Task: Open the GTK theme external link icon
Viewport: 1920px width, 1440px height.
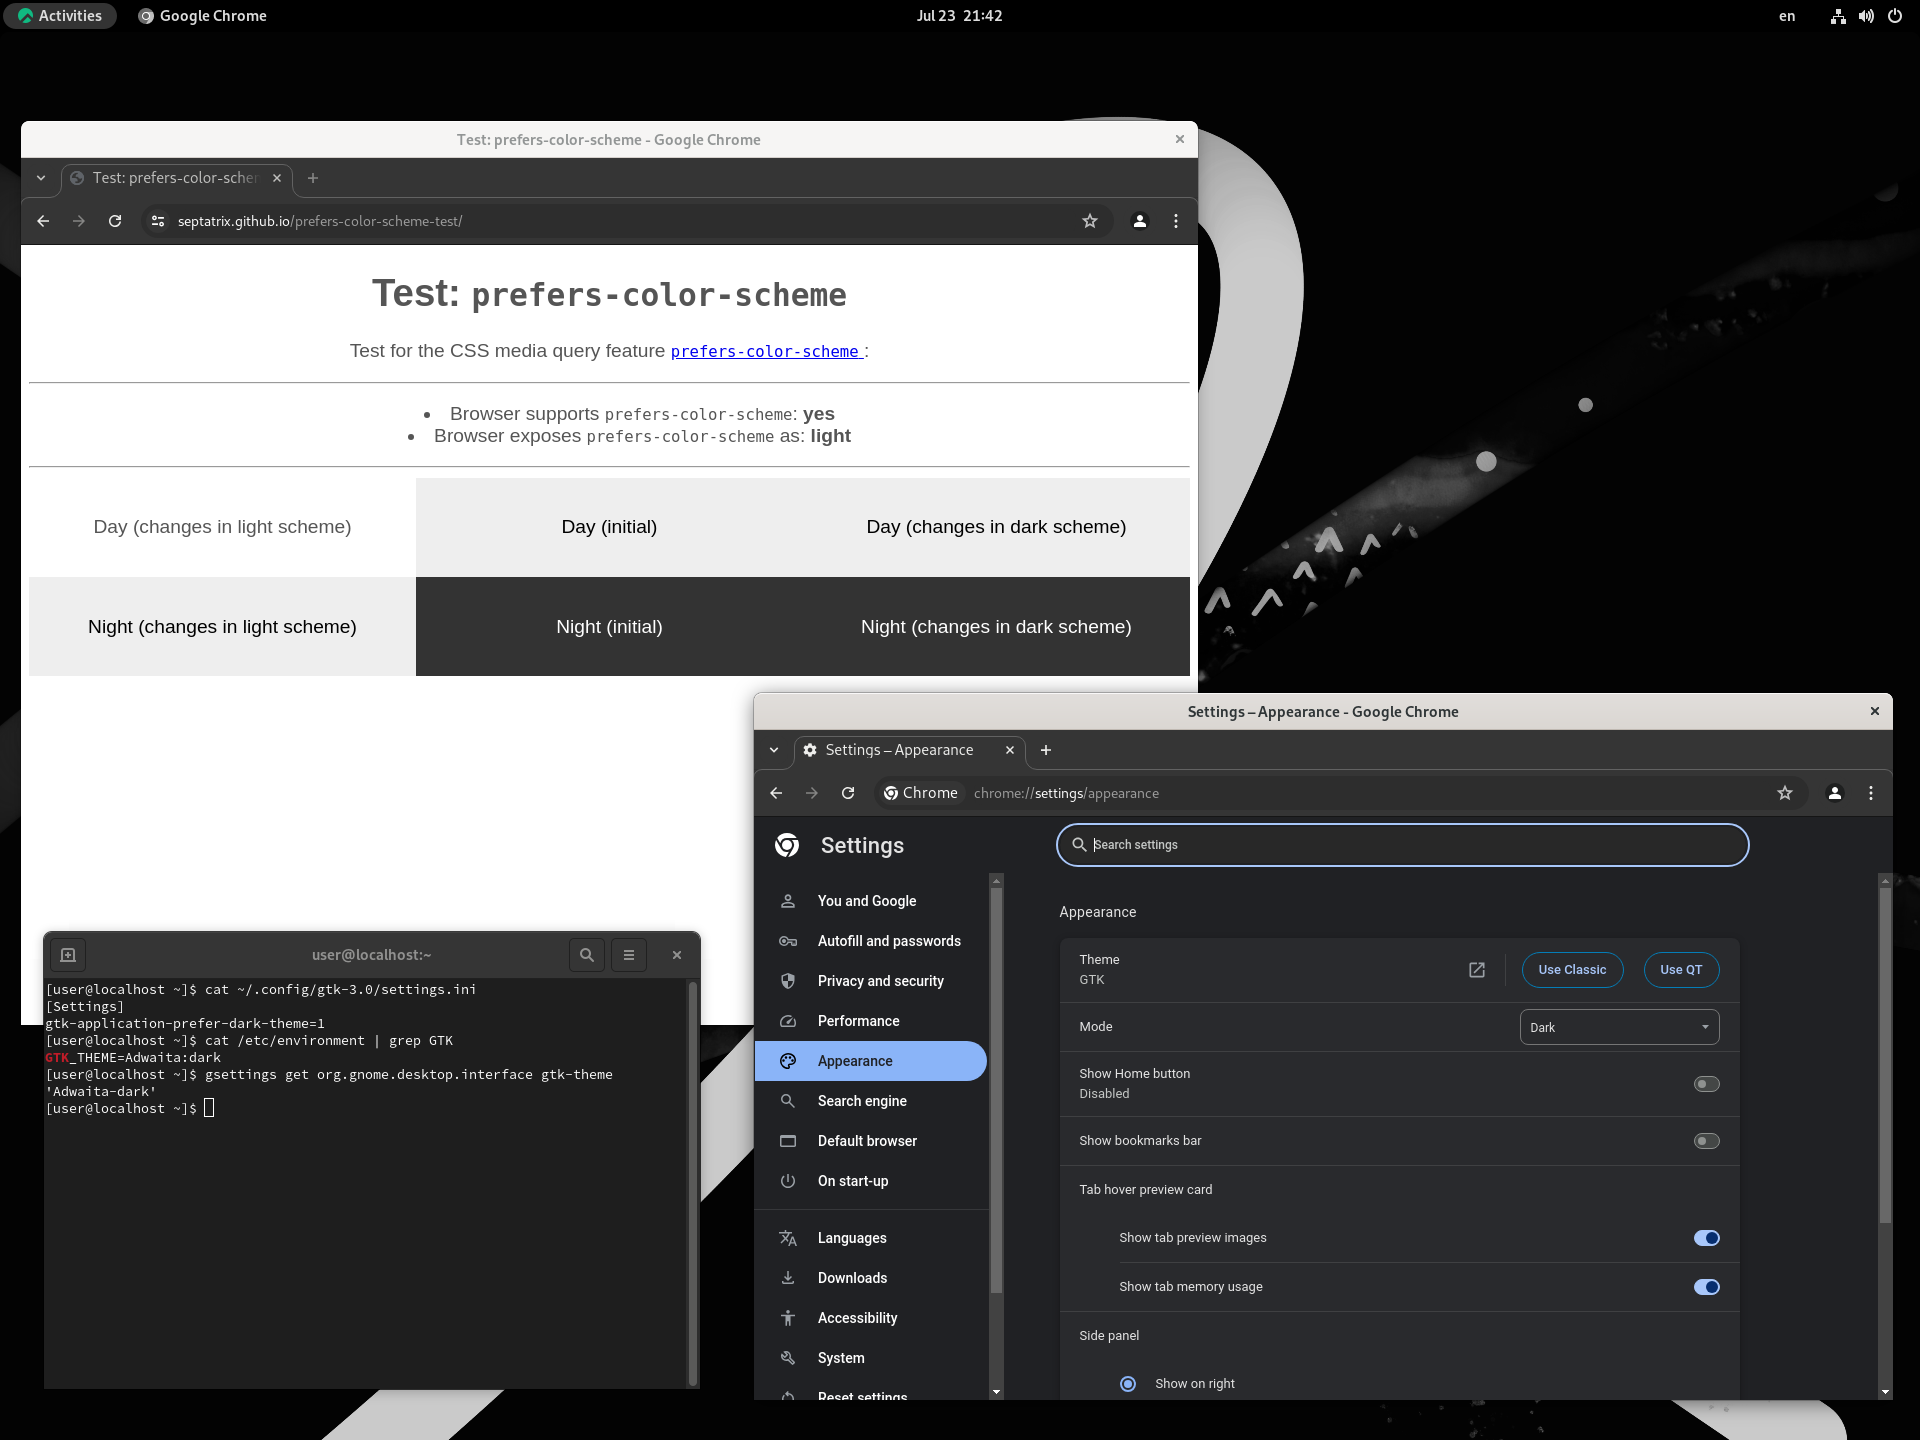Action: click(1477, 970)
